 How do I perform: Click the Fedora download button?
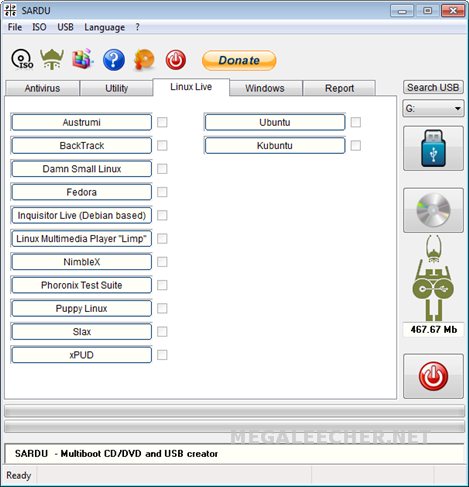coord(81,192)
